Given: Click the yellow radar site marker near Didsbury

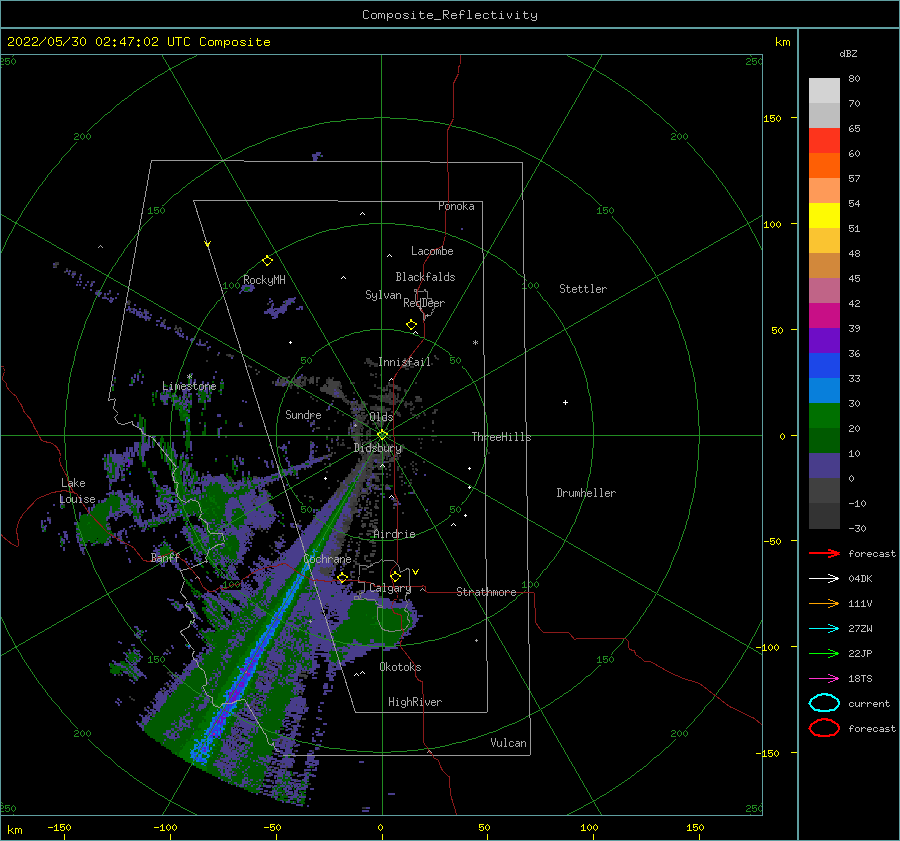Looking at the screenshot, I should pos(382,435).
